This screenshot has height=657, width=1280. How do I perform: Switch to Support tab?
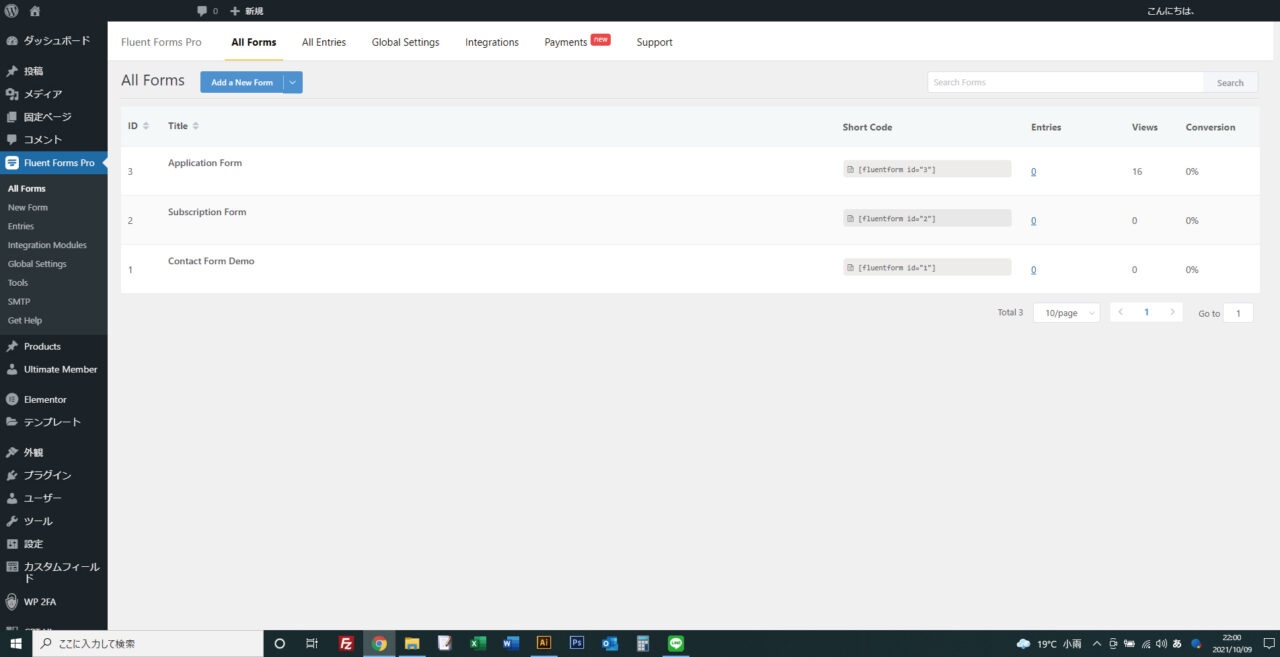click(x=654, y=42)
